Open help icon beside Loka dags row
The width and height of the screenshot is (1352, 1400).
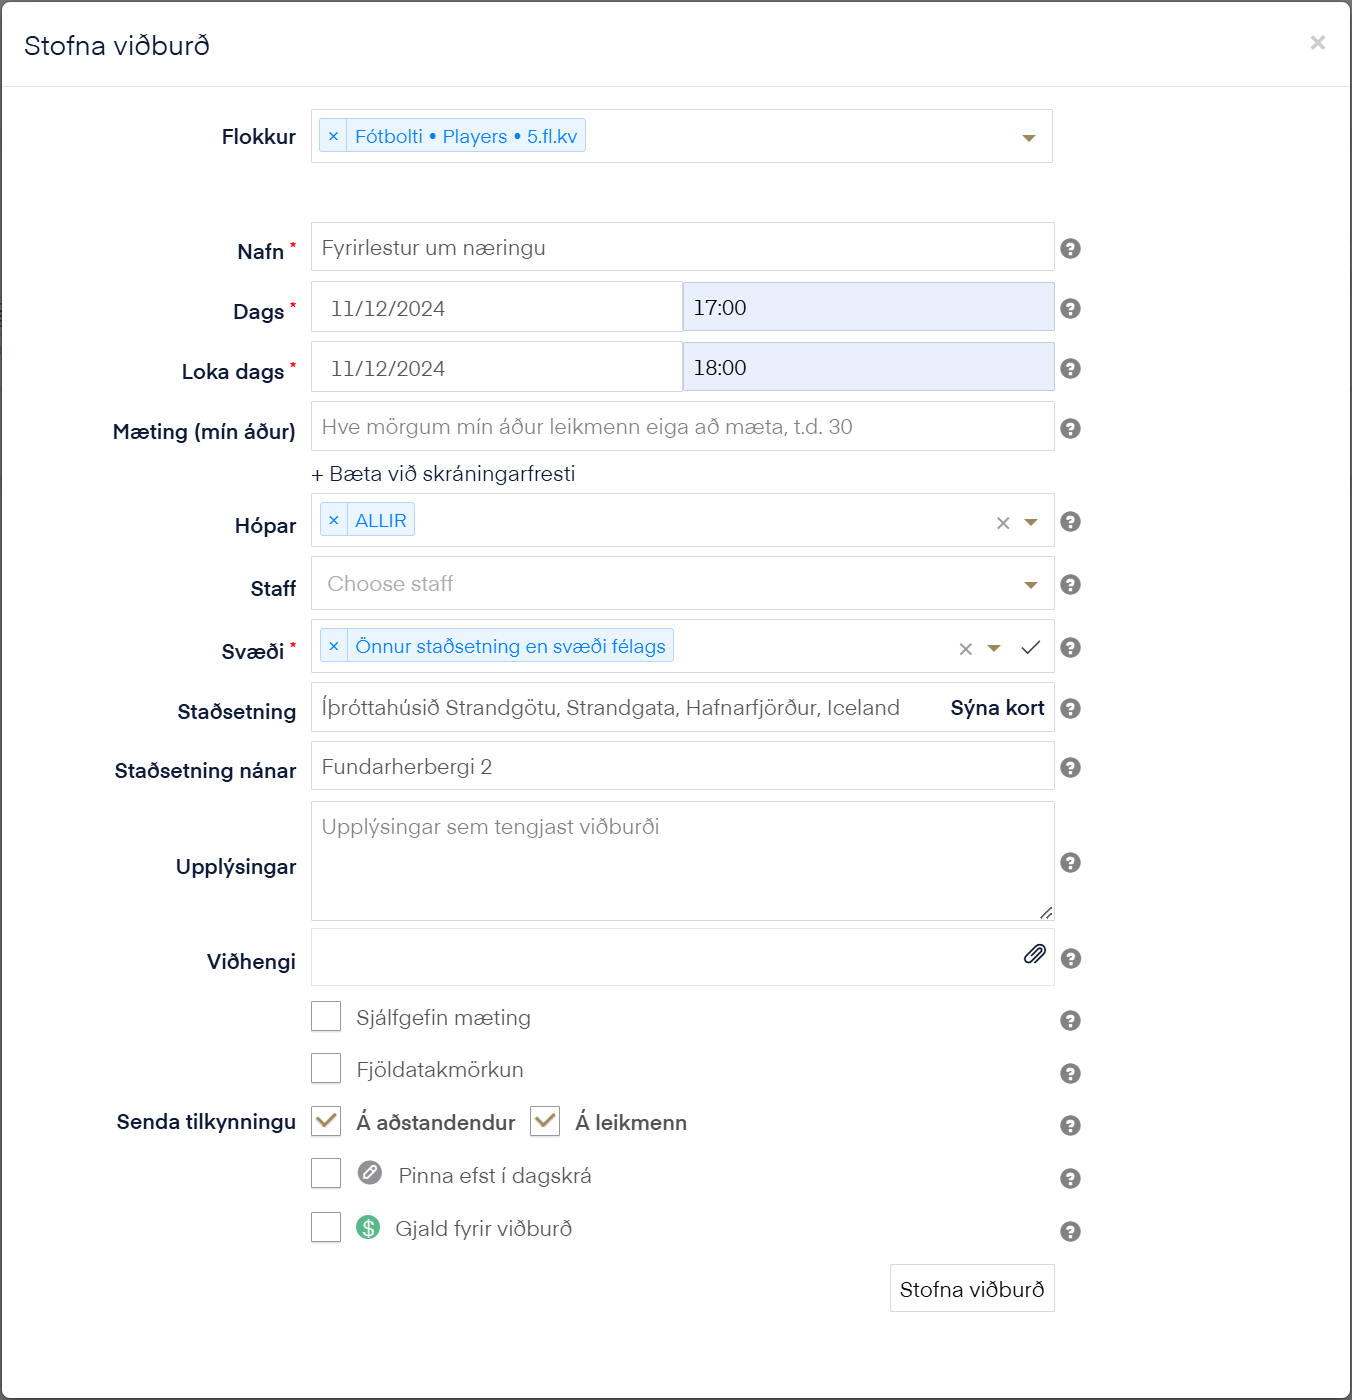tap(1070, 368)
